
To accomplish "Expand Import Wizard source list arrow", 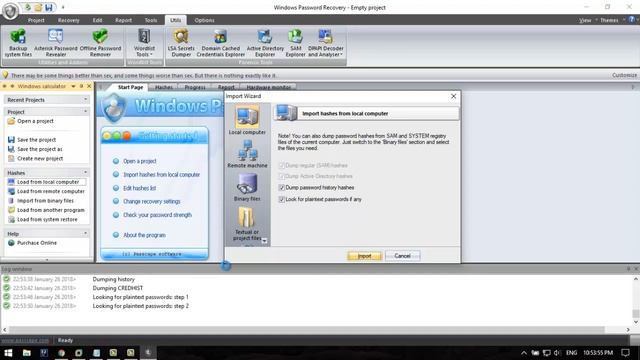I will [264, 241].
